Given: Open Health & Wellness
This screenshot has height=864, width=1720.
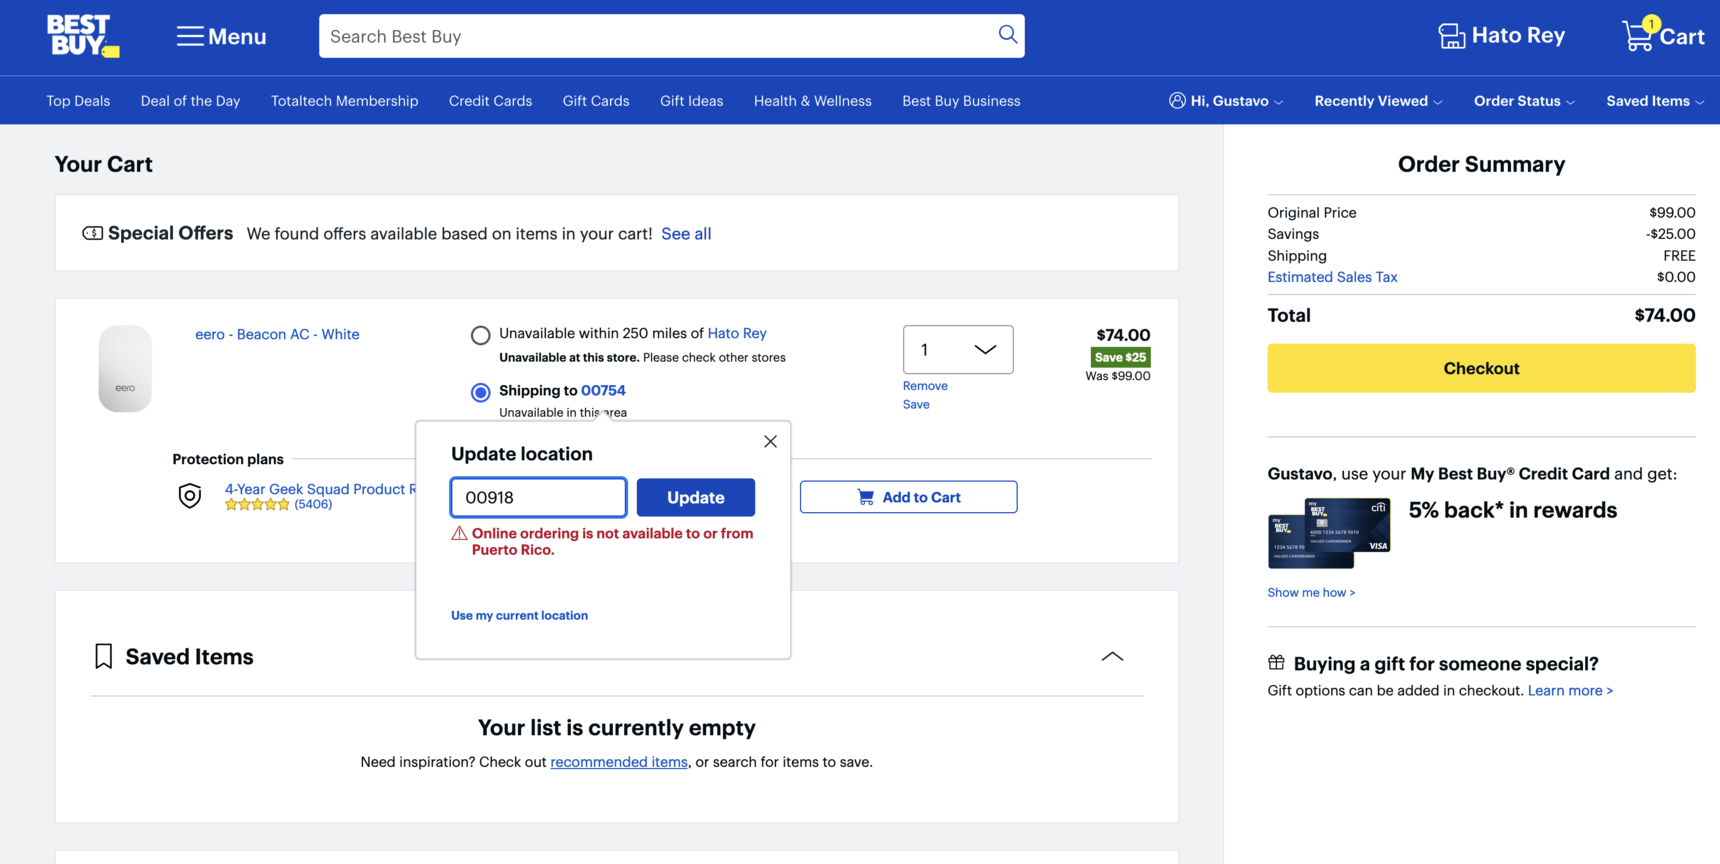Looking at the screenshot, I should [812, 100].
